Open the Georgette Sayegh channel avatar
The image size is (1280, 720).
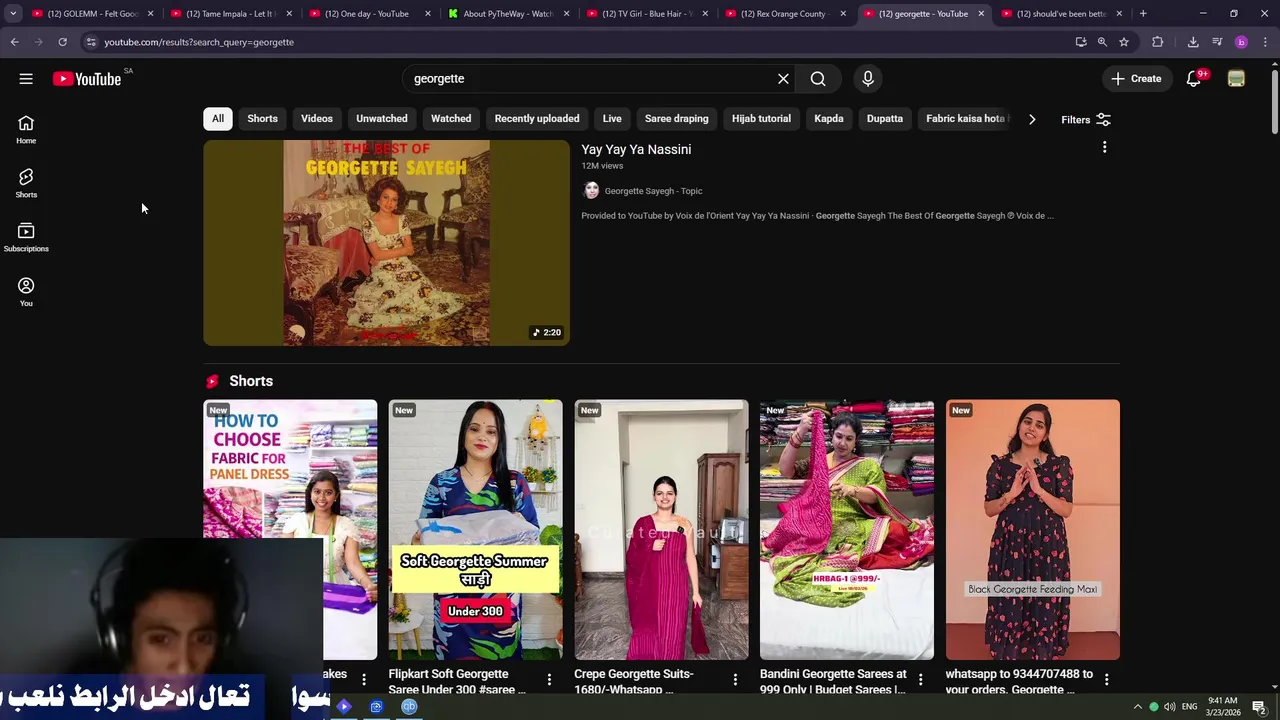(x=591, y=191)
